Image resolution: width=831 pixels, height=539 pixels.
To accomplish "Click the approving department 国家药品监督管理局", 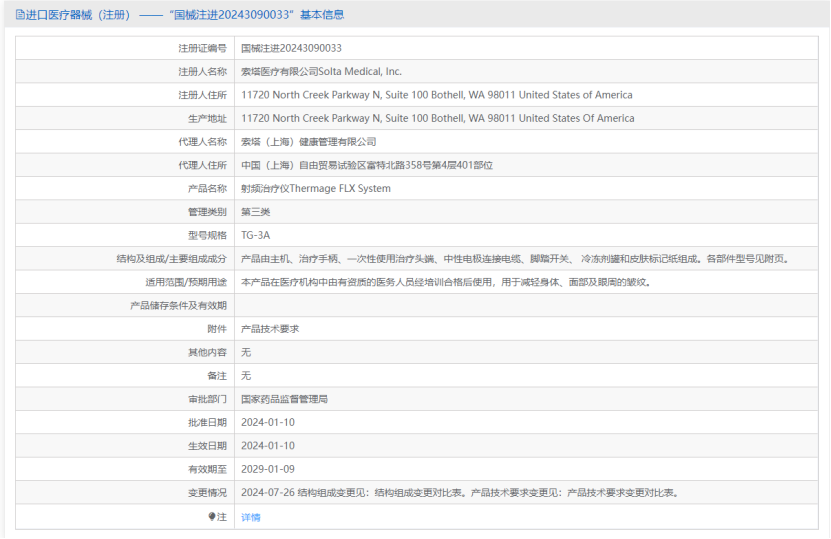I will click(x=284, y=399).
